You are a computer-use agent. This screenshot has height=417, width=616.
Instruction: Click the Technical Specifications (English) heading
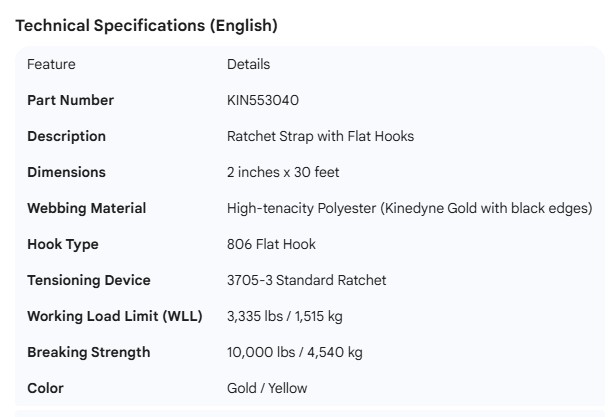(x=147, y=26)
